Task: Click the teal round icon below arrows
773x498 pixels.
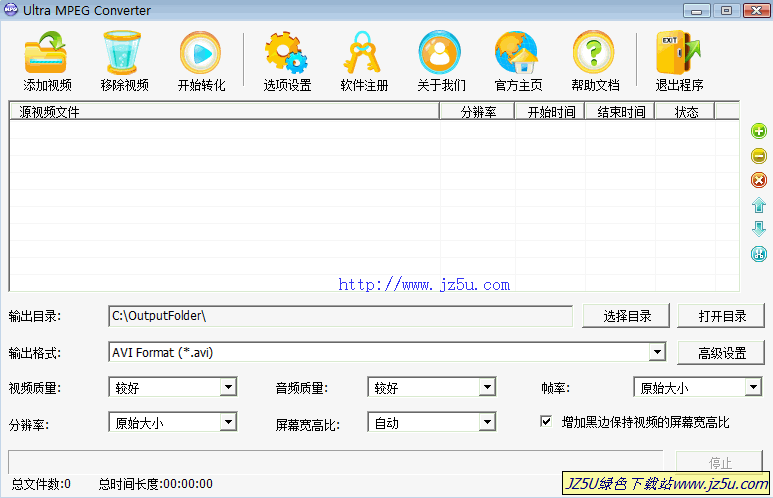Action: click(759, 254)
